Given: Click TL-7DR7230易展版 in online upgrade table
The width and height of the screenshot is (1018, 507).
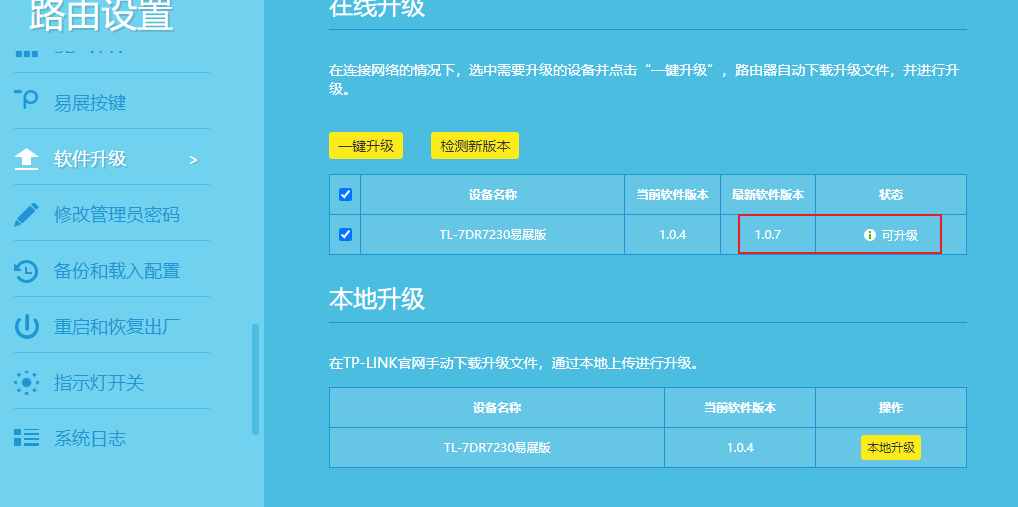Looking at the screenshot, I should point(493,234).
